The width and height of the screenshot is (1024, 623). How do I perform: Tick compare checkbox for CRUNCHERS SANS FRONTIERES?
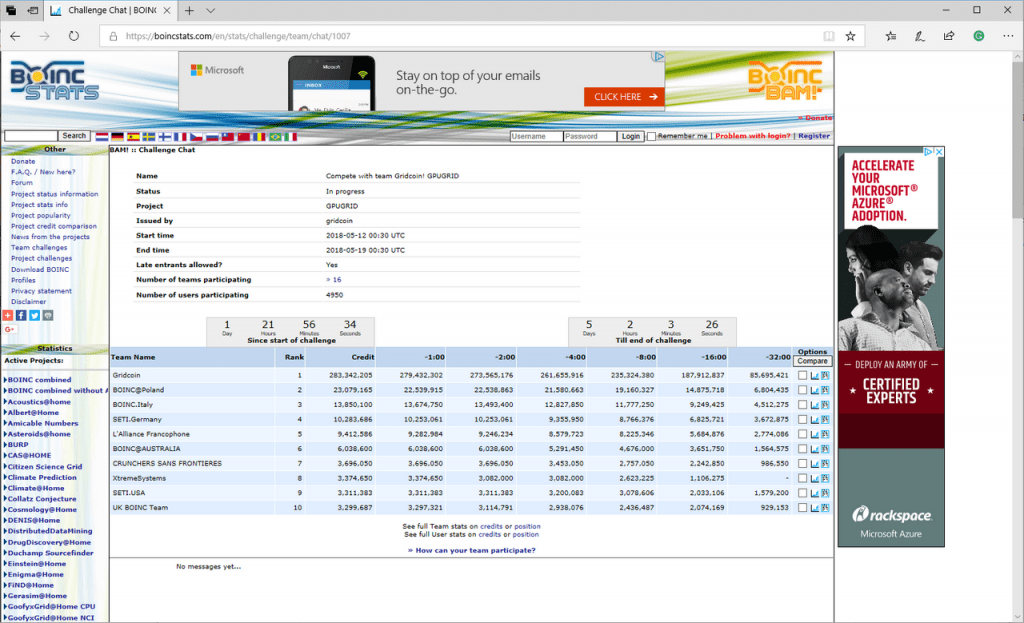tap(803, 464)
